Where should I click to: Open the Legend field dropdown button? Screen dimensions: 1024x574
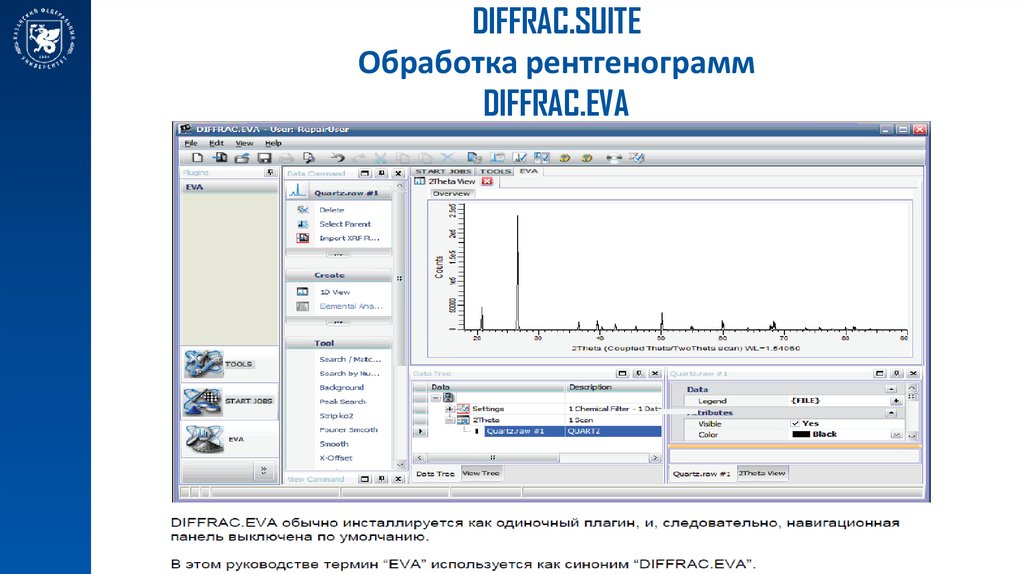(896, 401)
